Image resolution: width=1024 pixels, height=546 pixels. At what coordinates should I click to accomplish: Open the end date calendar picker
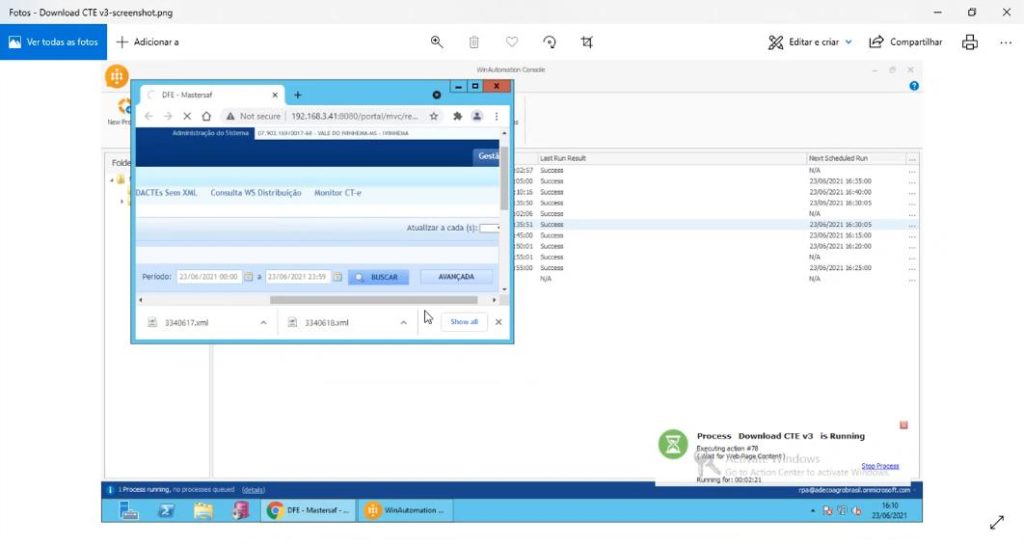338,277
